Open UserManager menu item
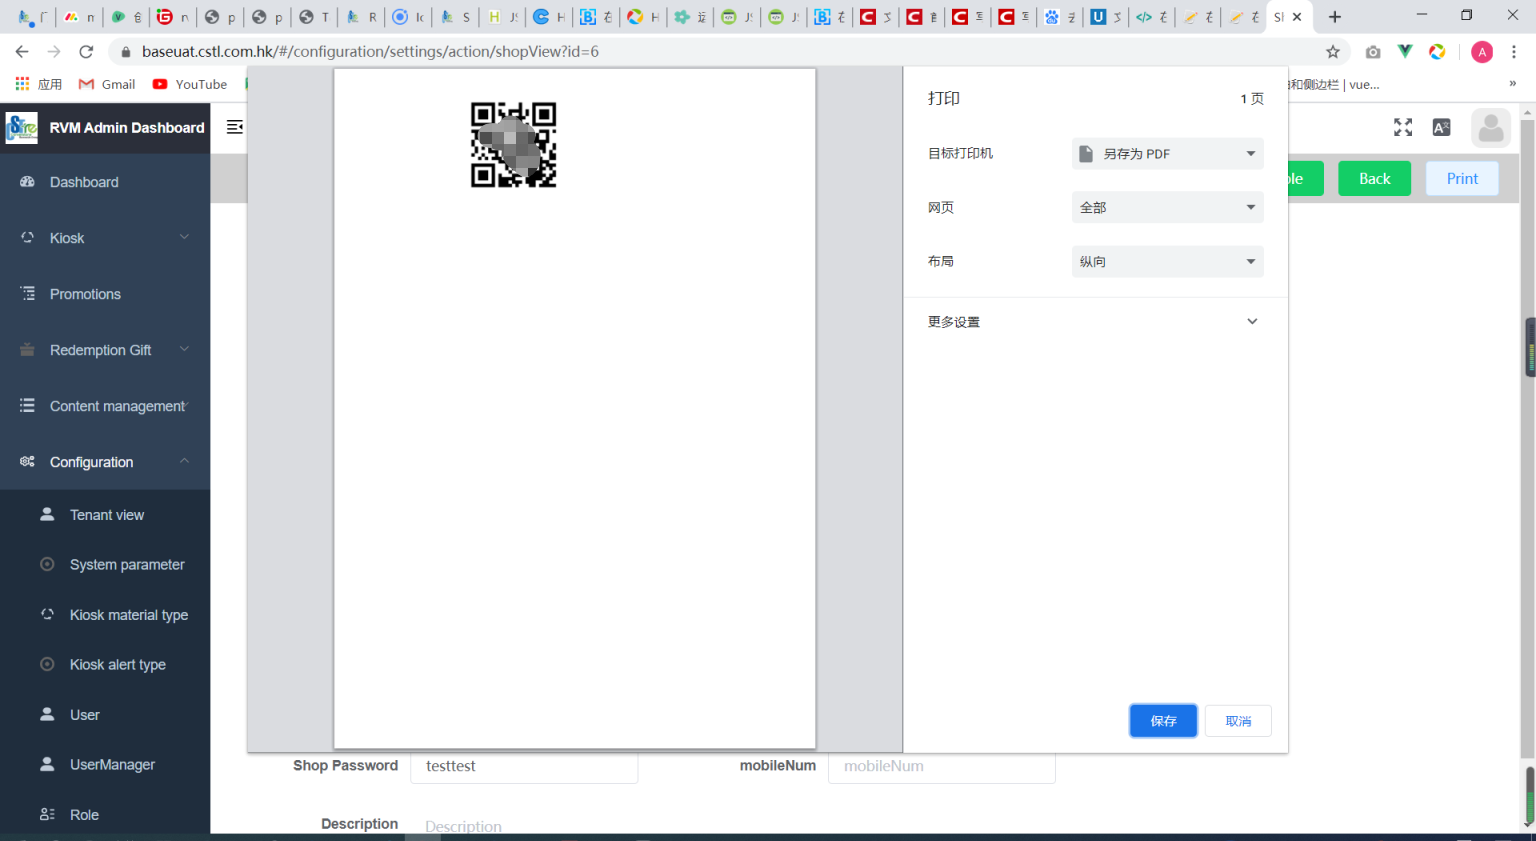Viewport: 1536px width, 841px height. click(x=105, y=765)
